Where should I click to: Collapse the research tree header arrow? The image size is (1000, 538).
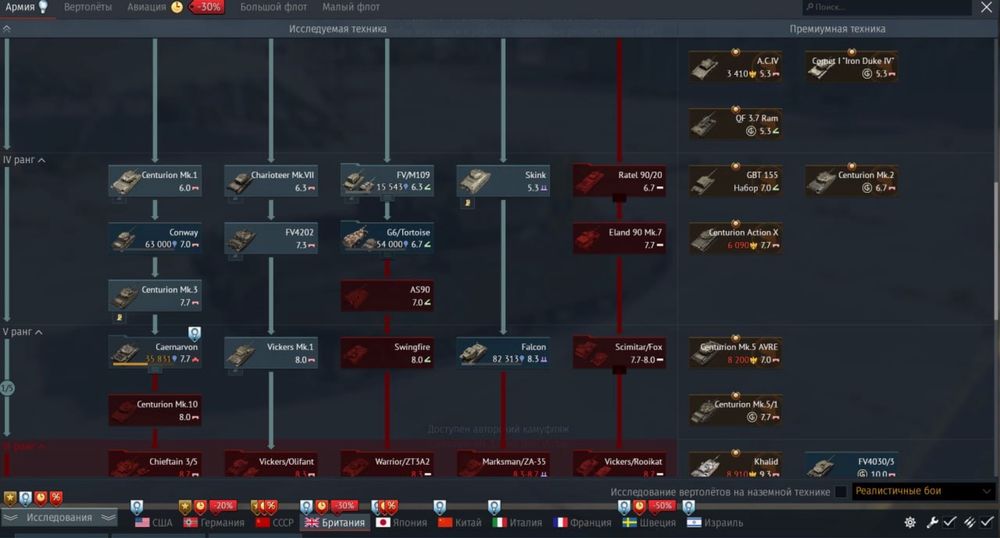click(x=6, y=29)
